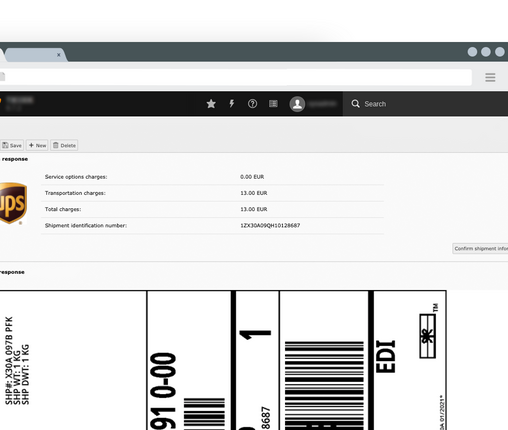The width and height of the screenshot is (508, 430).
Task: Delete the current record
Action: [64, 145]
